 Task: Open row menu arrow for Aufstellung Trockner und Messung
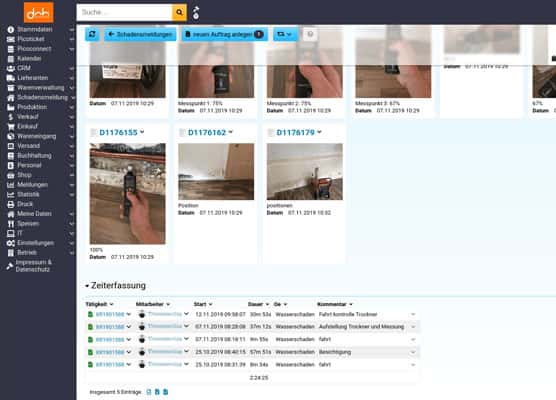tap(413, 327)
